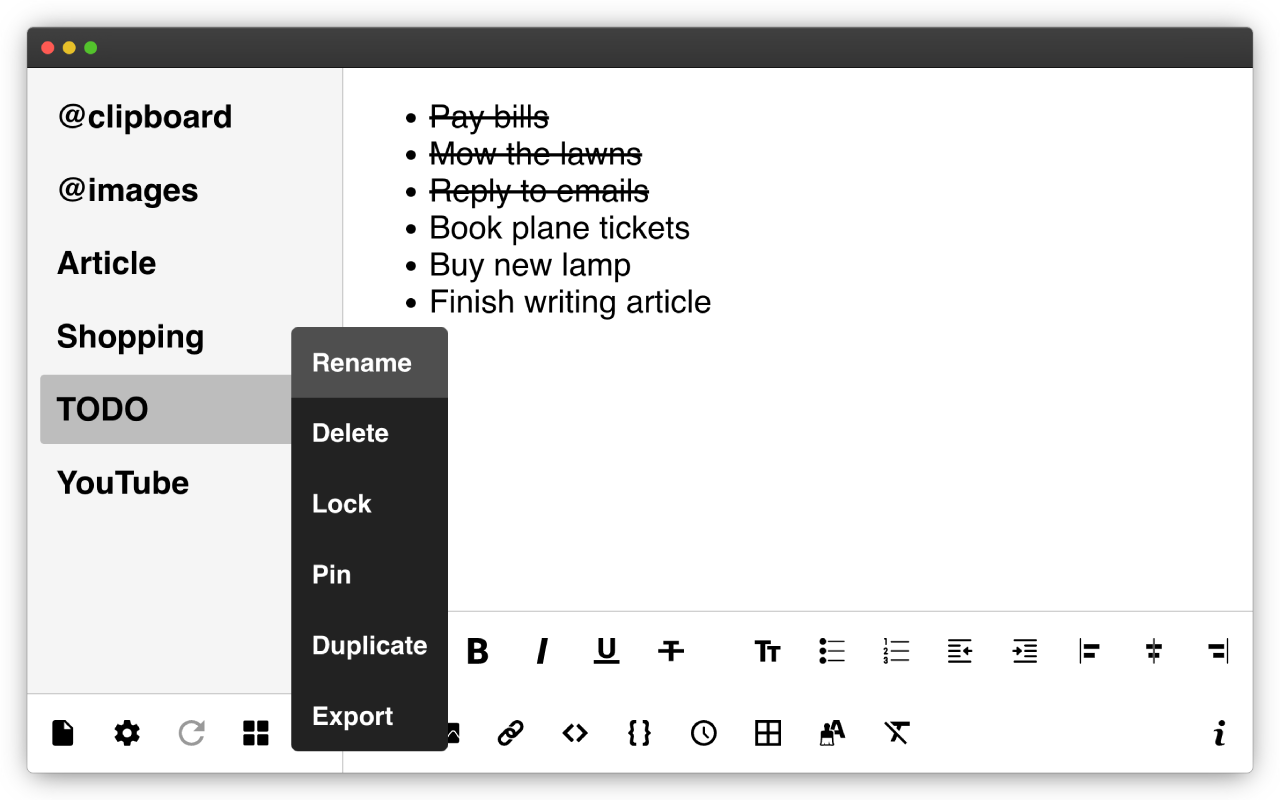Decrease indent with the outdent icon

coord(960,652)
